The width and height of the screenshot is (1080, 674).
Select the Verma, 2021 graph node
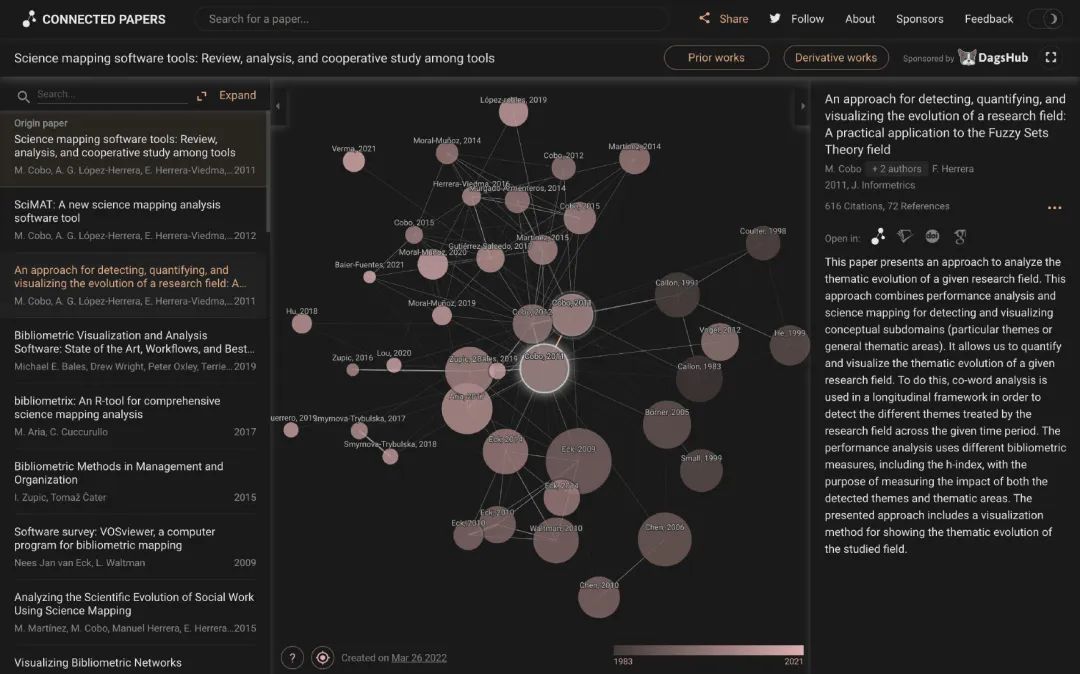click(354, 161)
